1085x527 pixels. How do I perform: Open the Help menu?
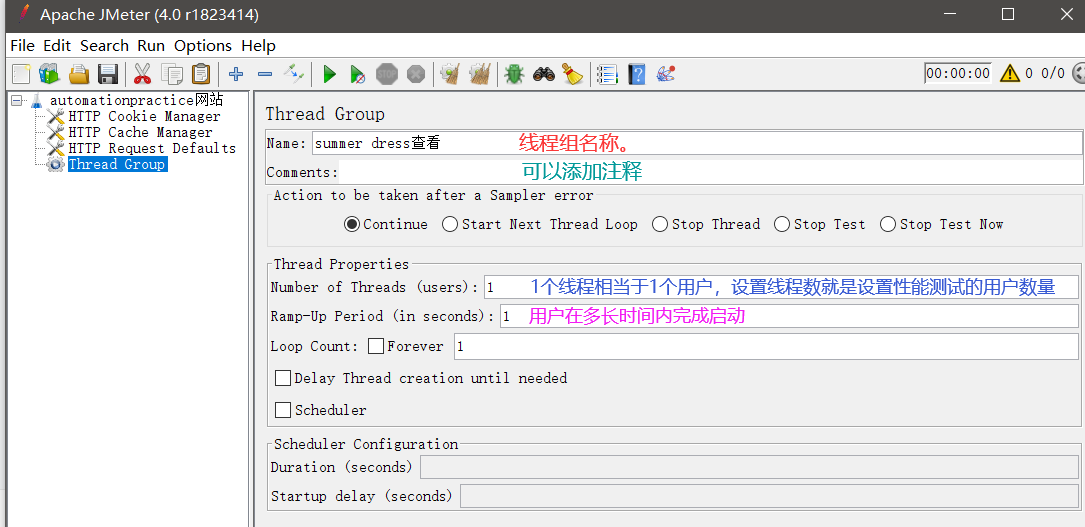pyautogui.click(x=259, y=46)
